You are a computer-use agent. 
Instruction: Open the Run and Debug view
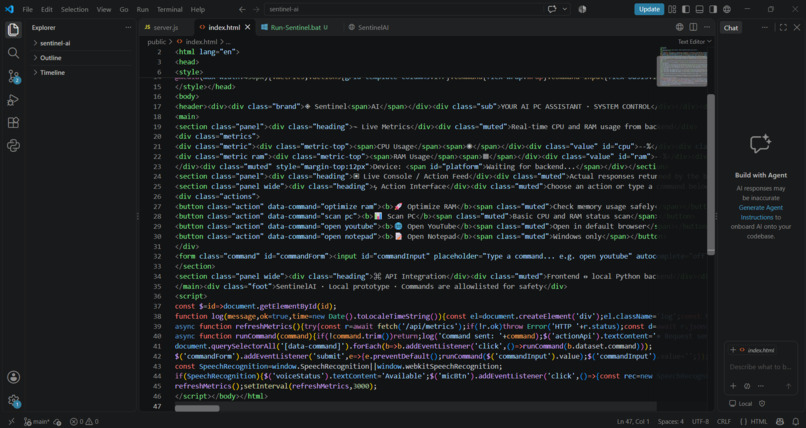(x=13, y=100)
